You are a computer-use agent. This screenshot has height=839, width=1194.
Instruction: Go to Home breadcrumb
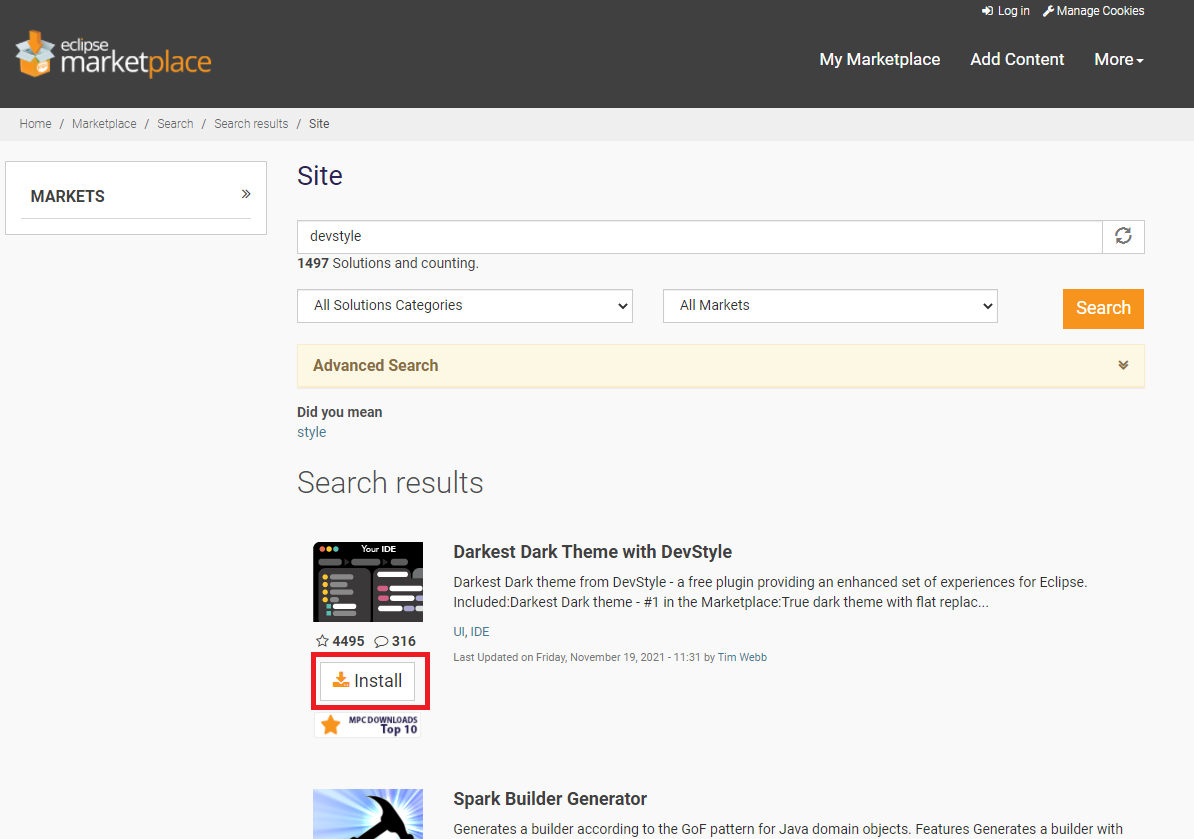pos(36,123)
